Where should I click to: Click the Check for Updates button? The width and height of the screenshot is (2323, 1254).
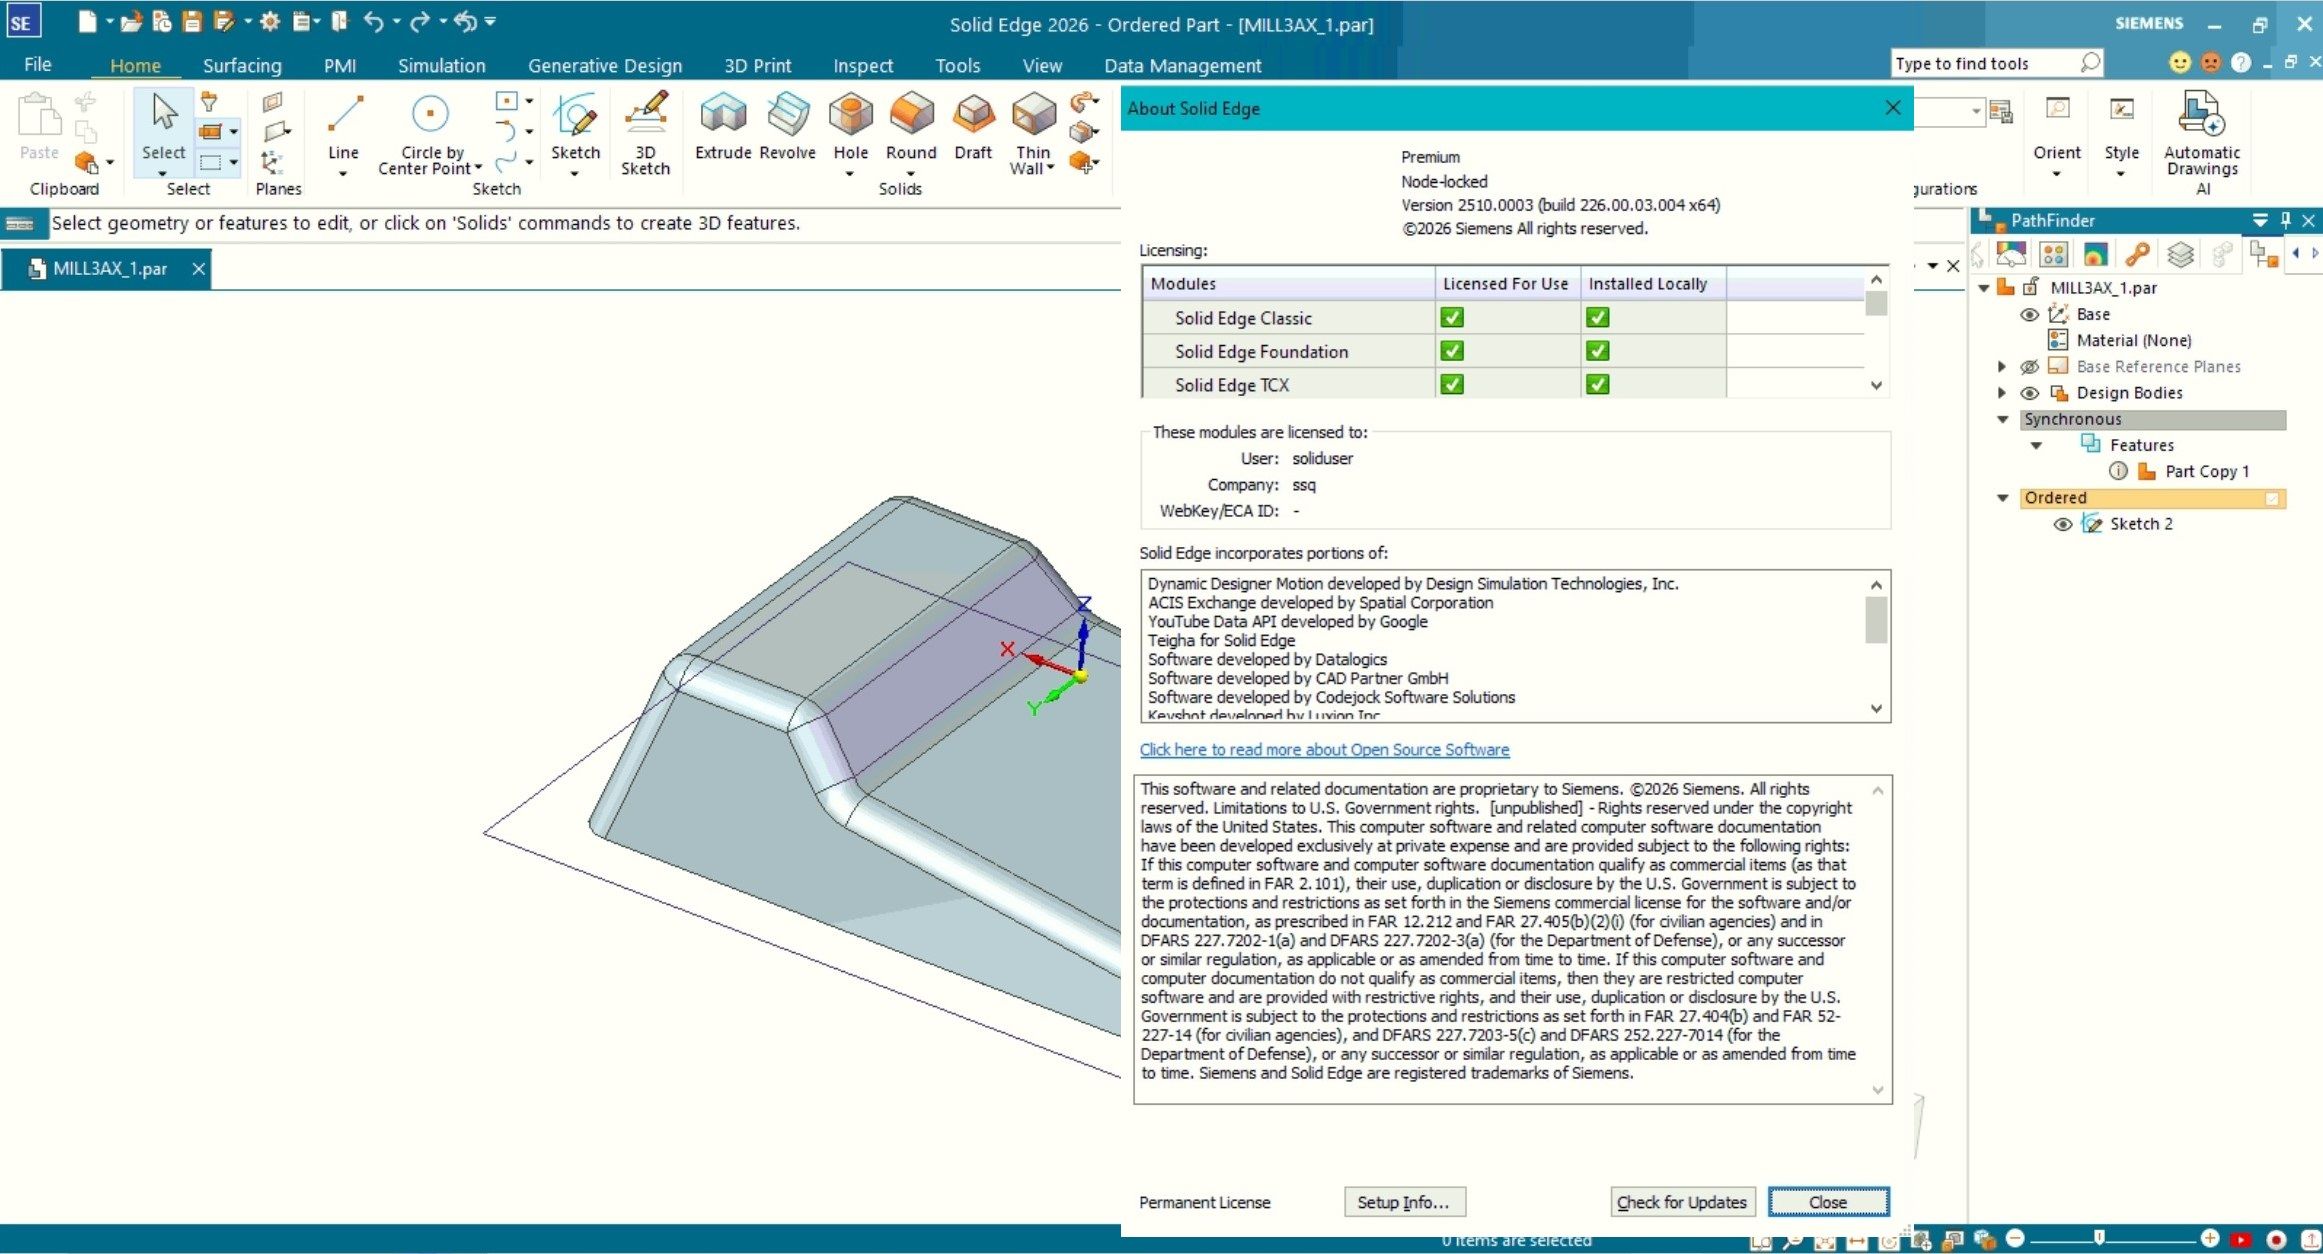tap(1681, 1202)
